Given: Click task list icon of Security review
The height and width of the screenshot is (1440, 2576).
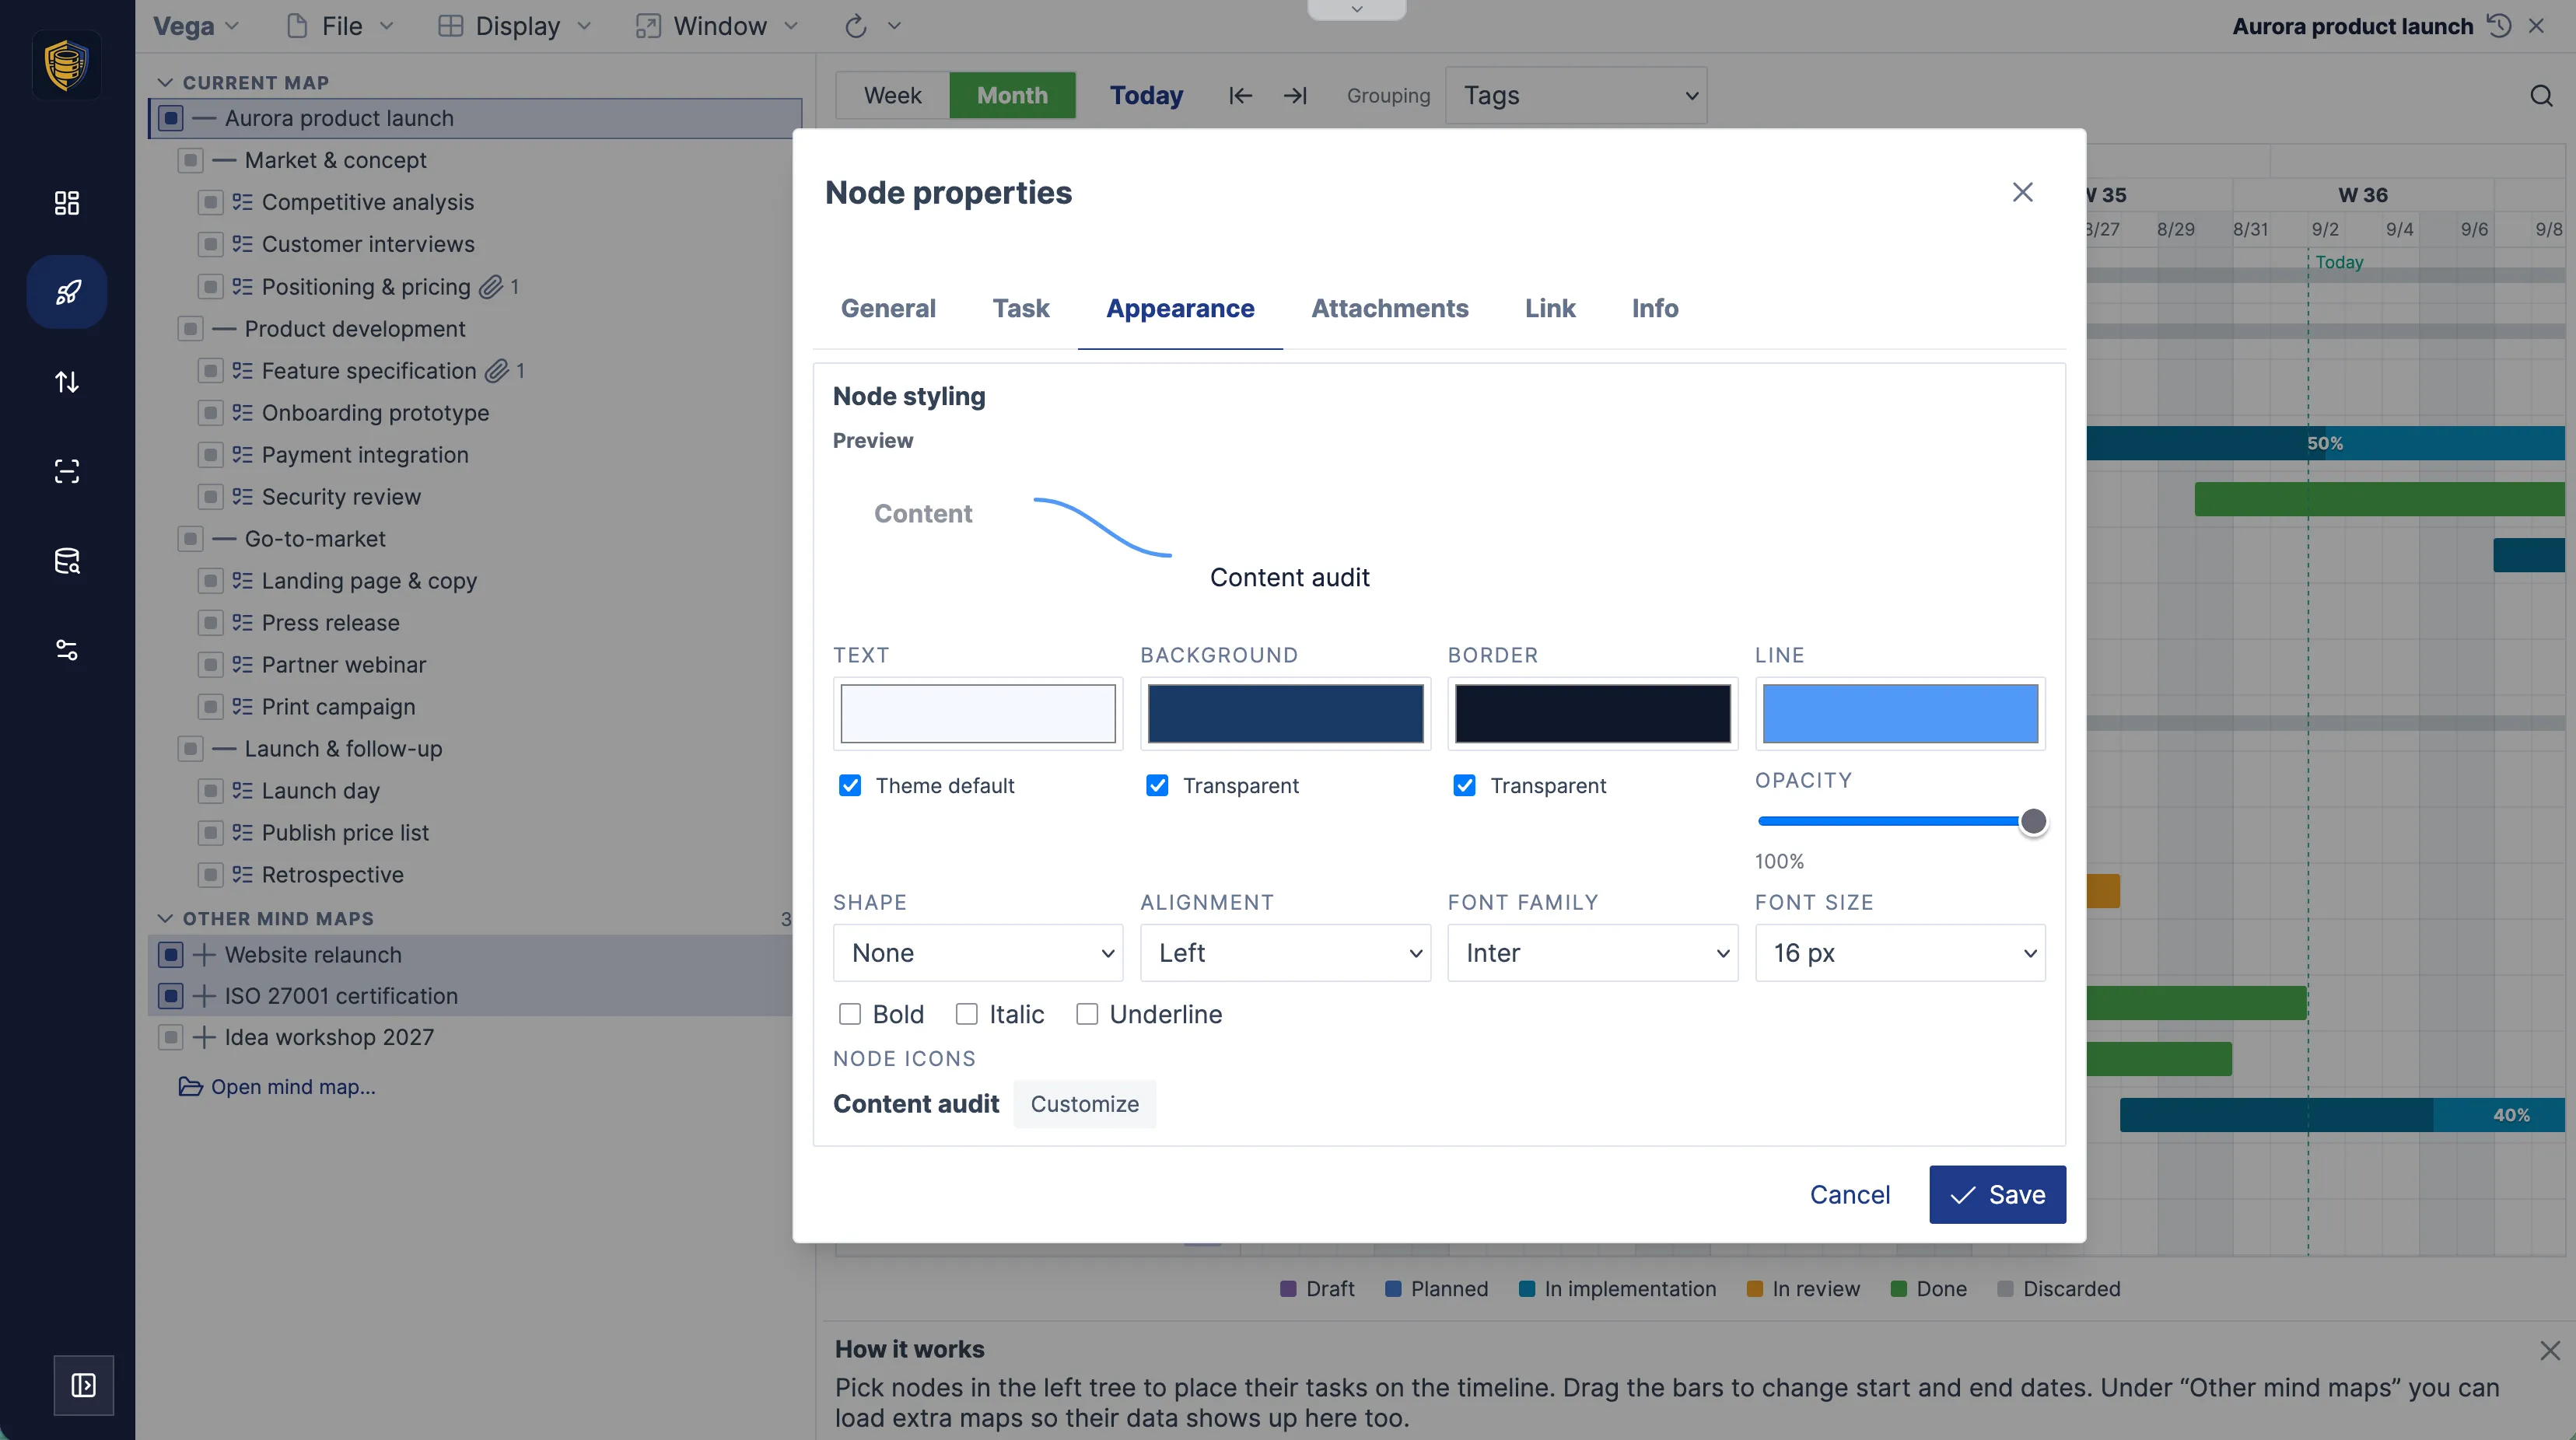Looking at the screenshot, I should pos(242,497).
